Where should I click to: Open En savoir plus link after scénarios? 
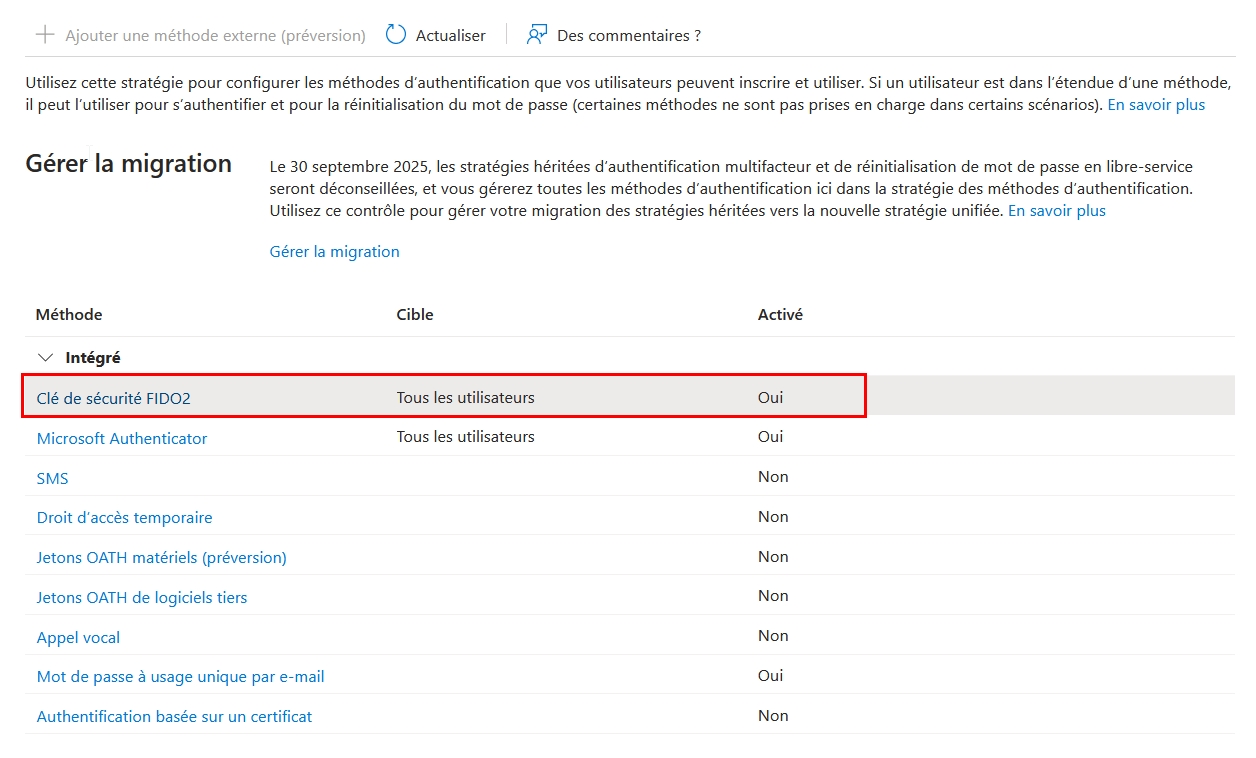click(1156, 104)
